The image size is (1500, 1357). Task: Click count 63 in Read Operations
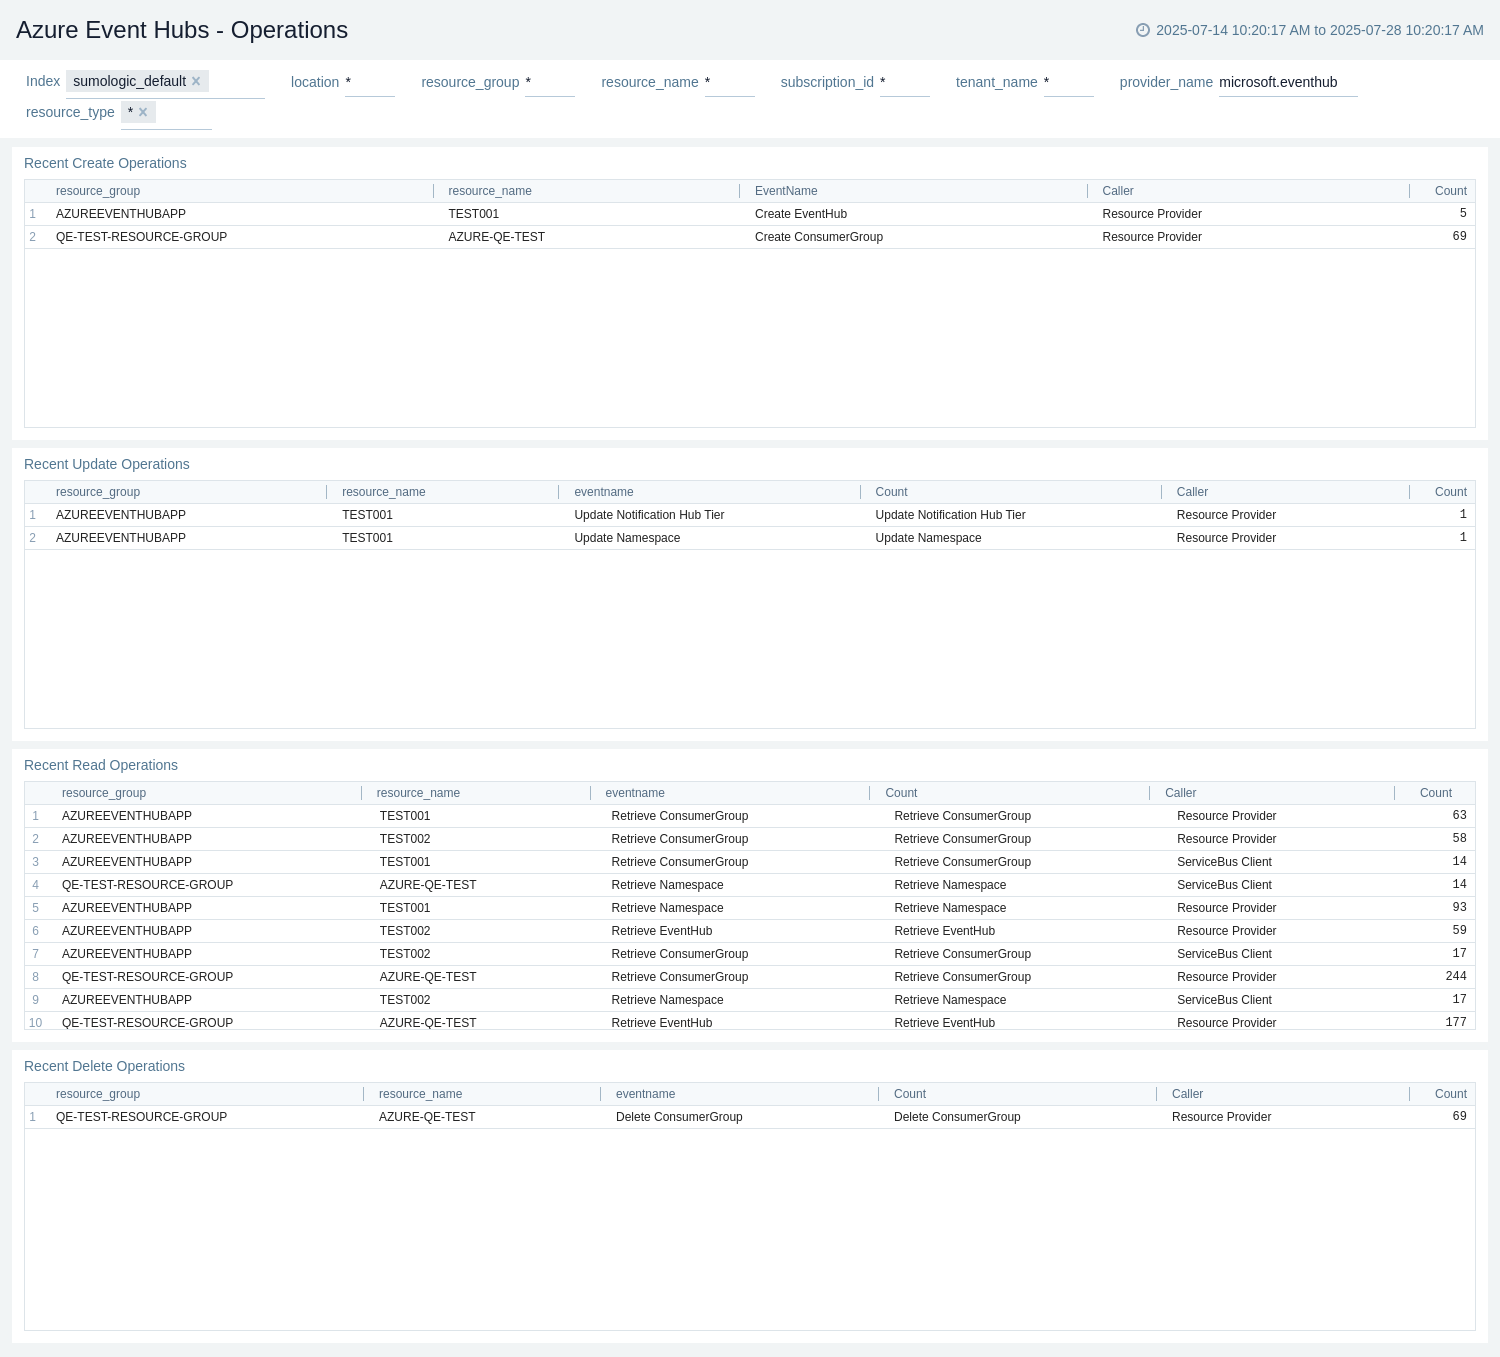coord(1459,816)
